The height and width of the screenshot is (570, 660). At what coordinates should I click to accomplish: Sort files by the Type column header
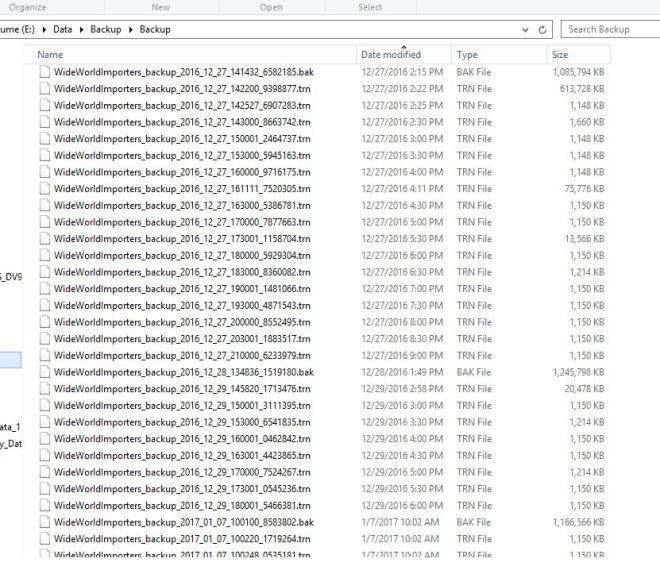pyautogui.click(x=467, y=55)
